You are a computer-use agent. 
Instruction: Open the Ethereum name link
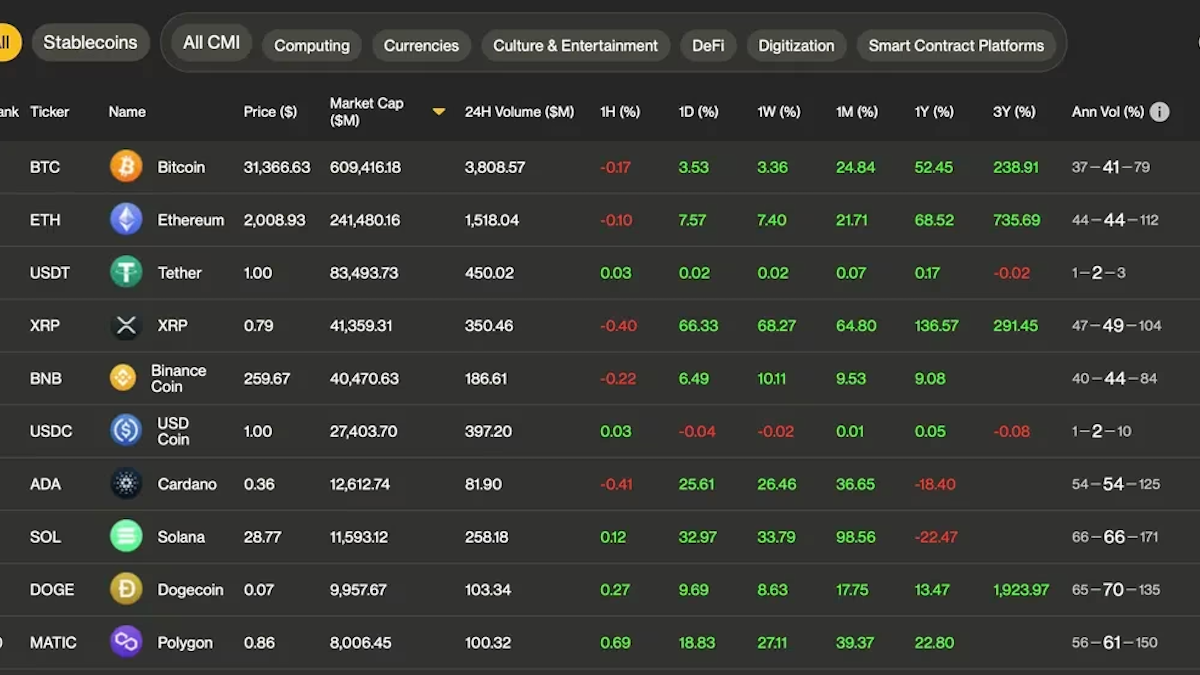[191, 220]
